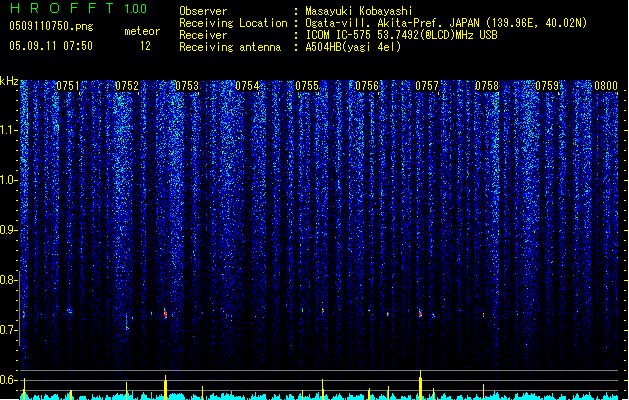Image resolution: width=629 pixels, height=400 pixels.
Task: Click the 0.7 kHz axis label
Action: pyautogui.click(x=8, y=330)
